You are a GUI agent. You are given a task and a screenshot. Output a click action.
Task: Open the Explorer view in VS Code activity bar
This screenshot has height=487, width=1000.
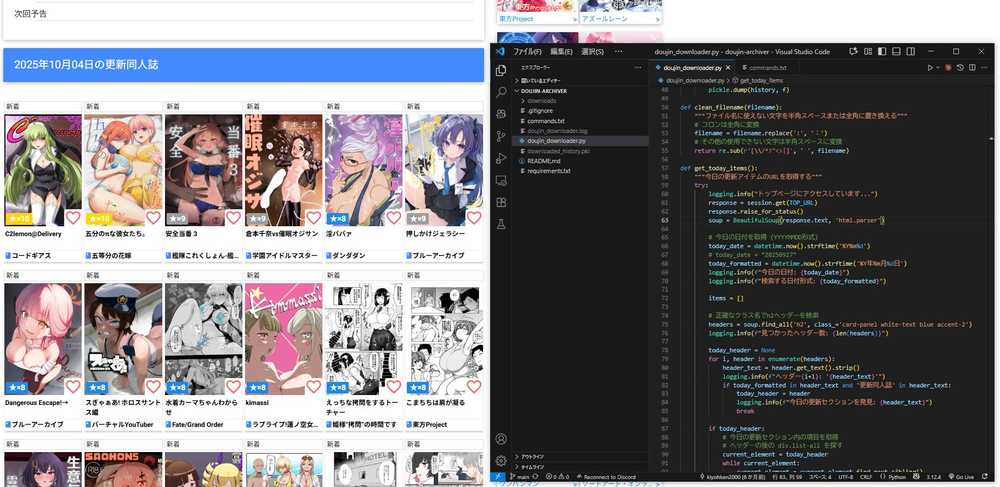pyautogui.click(x=501, y=70)
